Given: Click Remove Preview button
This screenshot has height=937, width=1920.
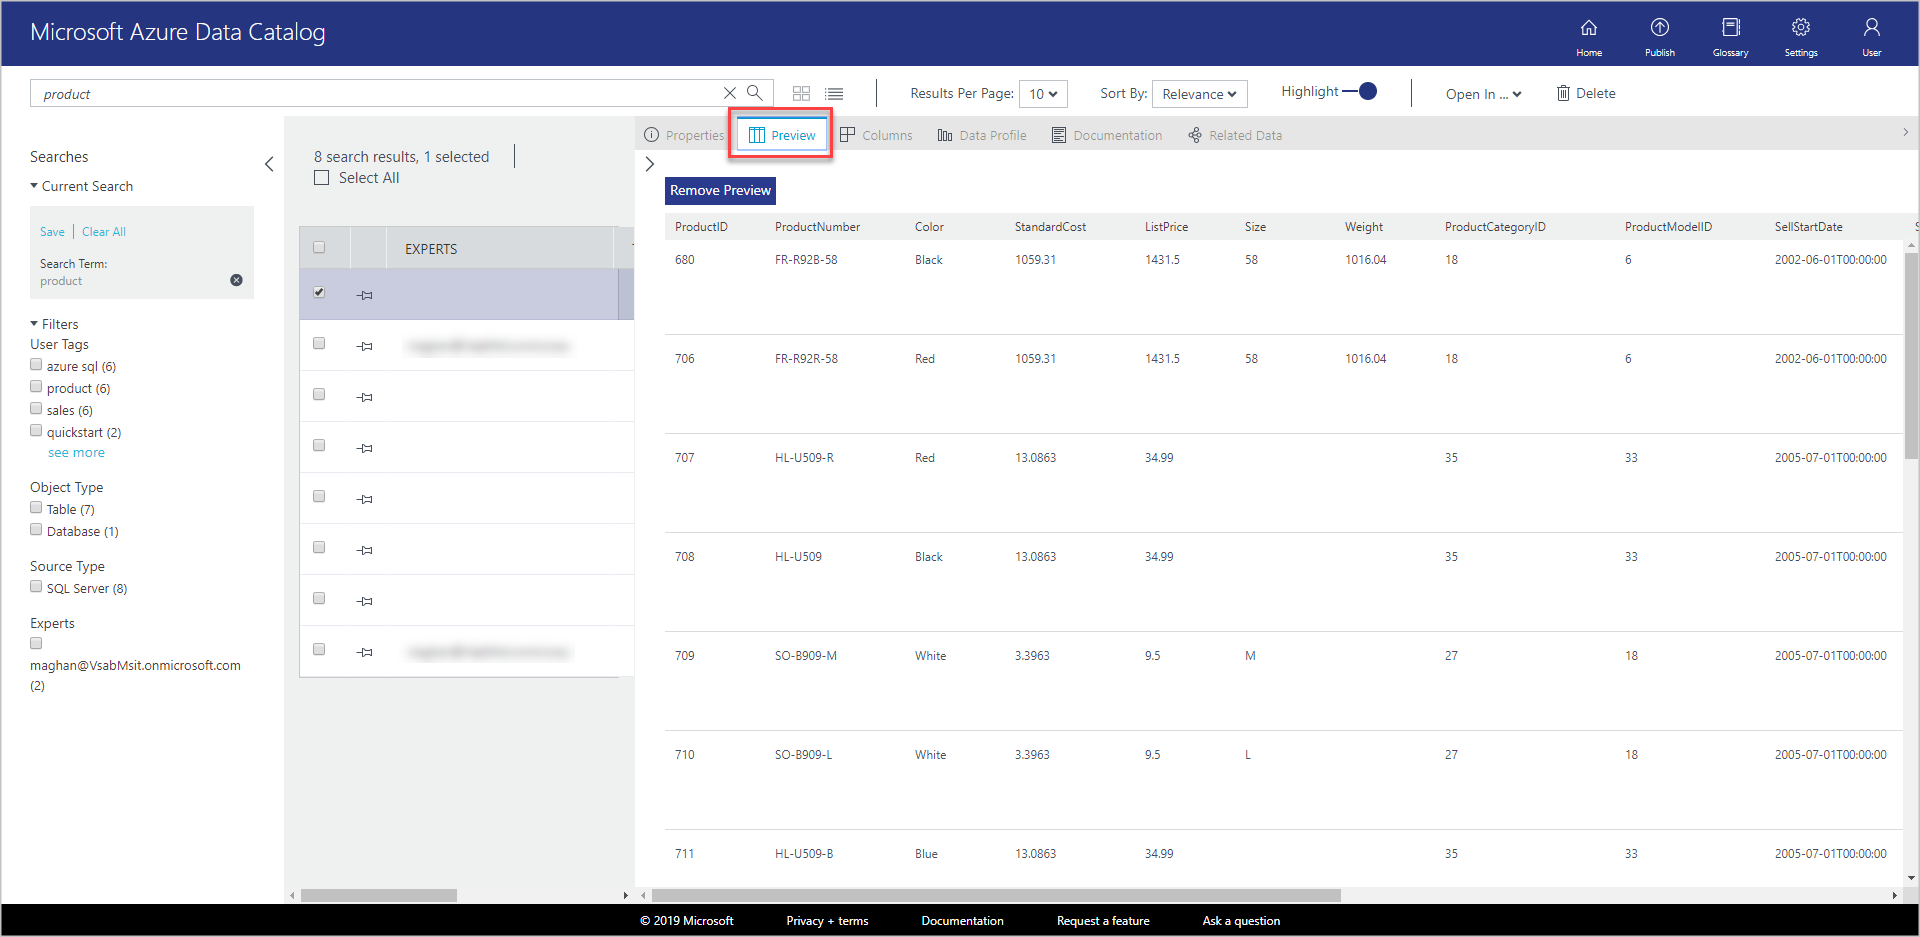Looking at the screenshot, I should [720, 190].
